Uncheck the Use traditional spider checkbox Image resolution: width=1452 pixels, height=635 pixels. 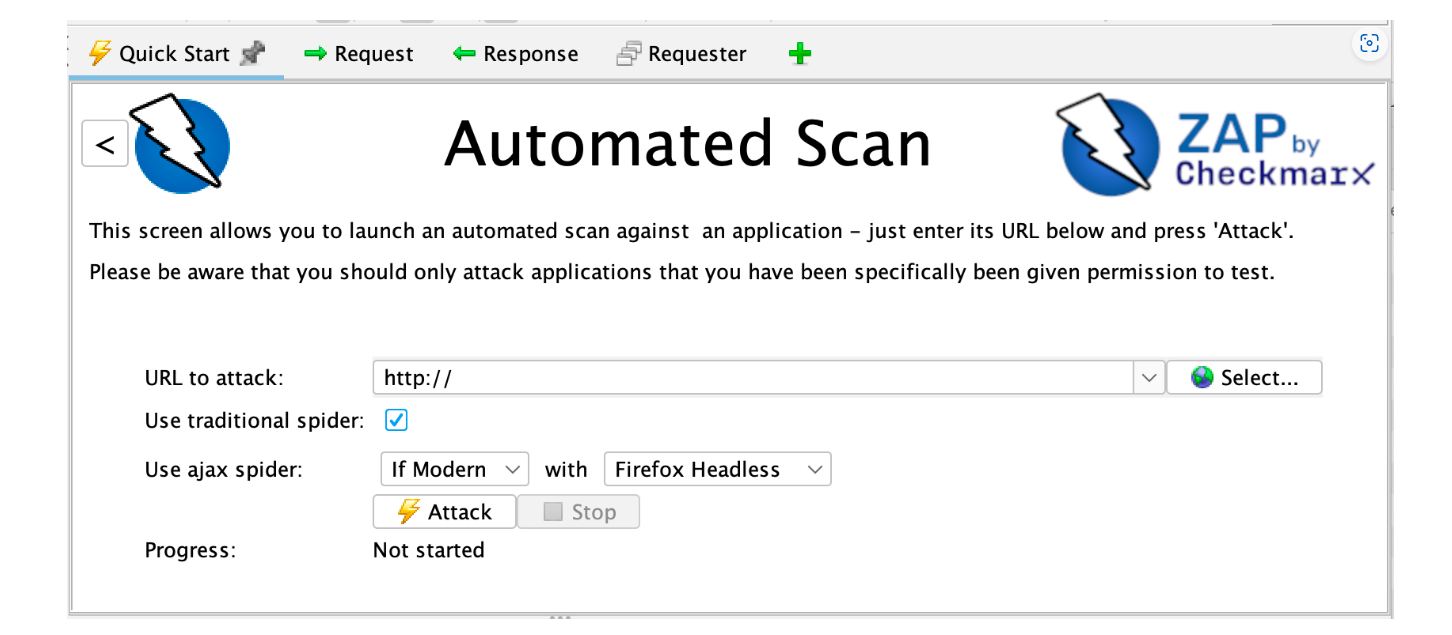pos(397,421)
